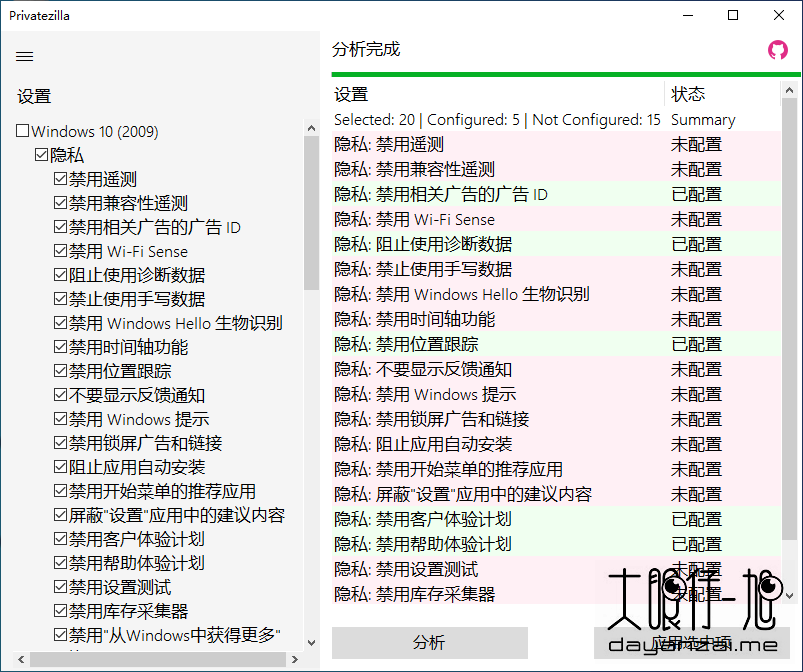Click the tree horizontal scroll-right arrow
Image resolution: width=803 pixels, height=672 pixels.
point(294,660)
